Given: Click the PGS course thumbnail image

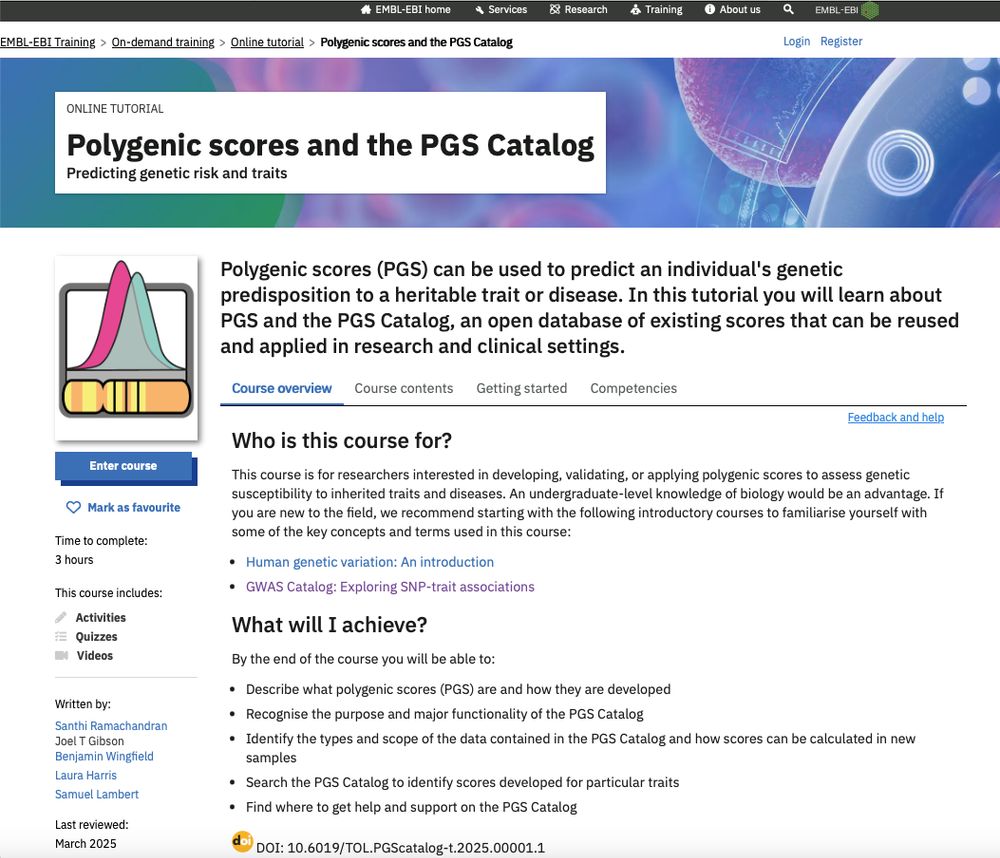Looking at the screenshot, I should pyautogui.click(x=126, y=348).
